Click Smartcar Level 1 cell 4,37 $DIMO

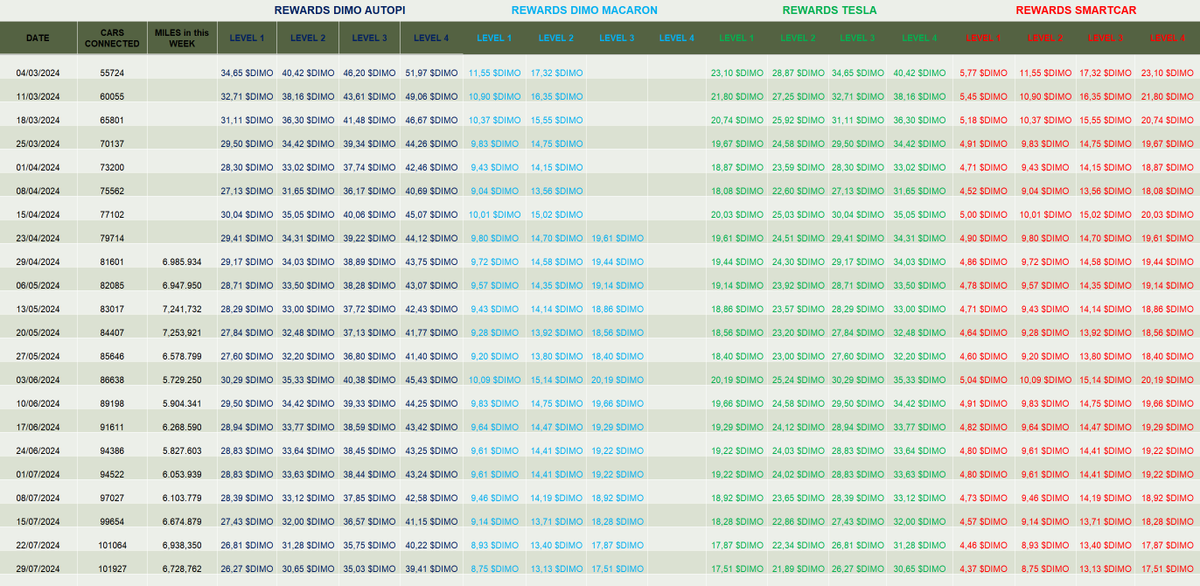click(x=983, y=568)
